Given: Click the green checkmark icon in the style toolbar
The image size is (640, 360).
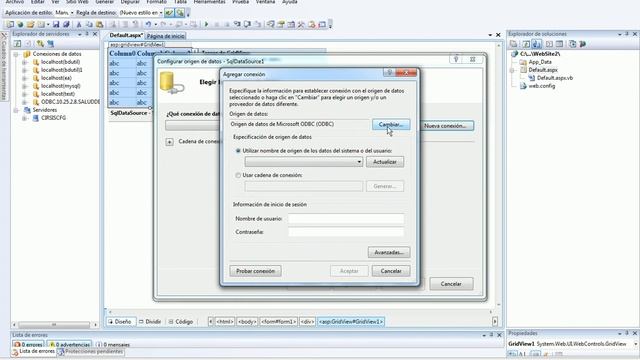Looking at the screenshot, I should [169, 13].
